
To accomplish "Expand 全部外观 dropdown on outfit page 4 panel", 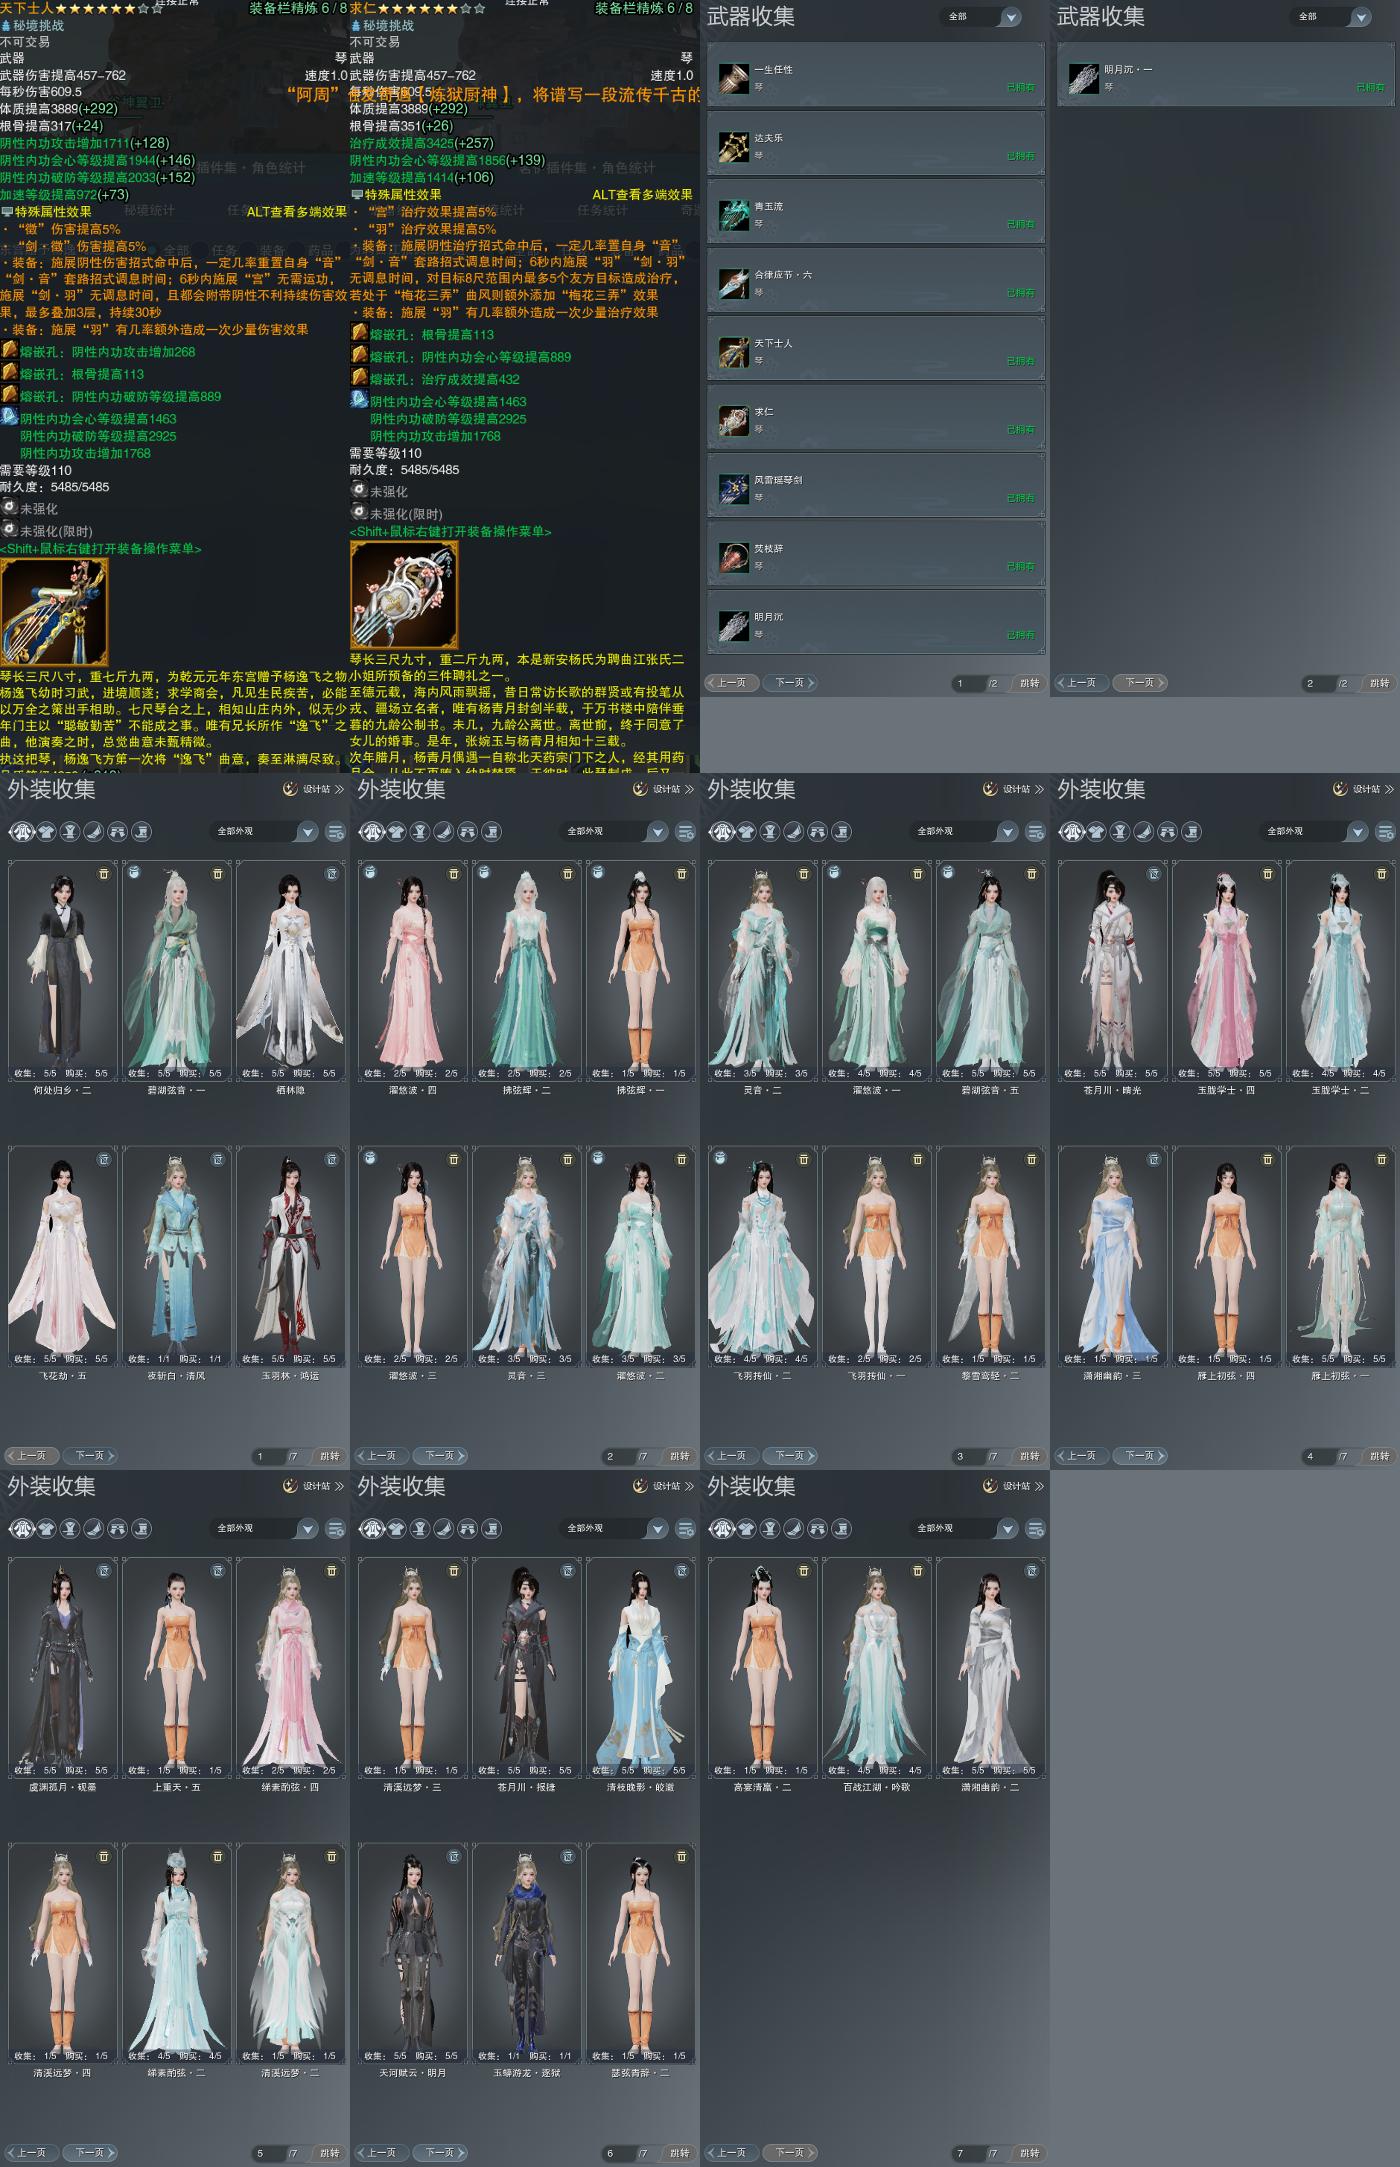I will point(1315,831).
